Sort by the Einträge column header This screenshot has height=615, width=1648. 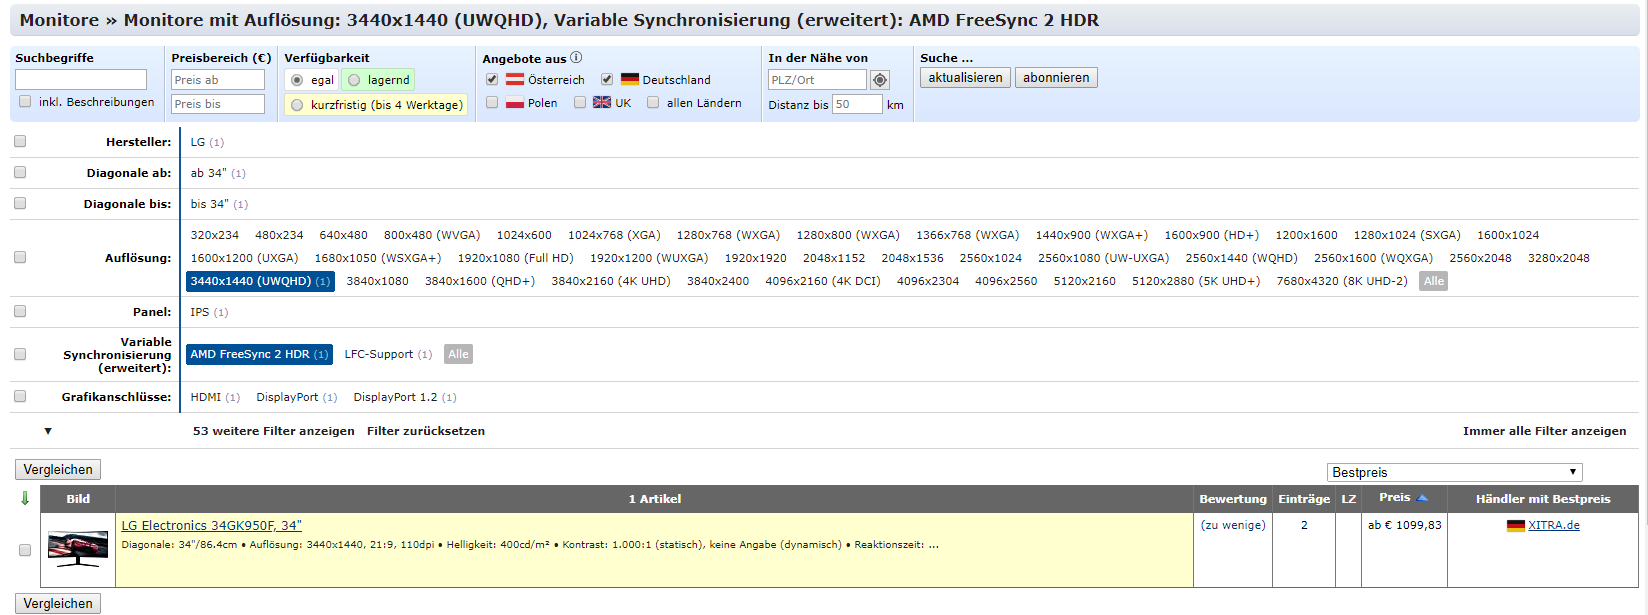pos(1304,499)
